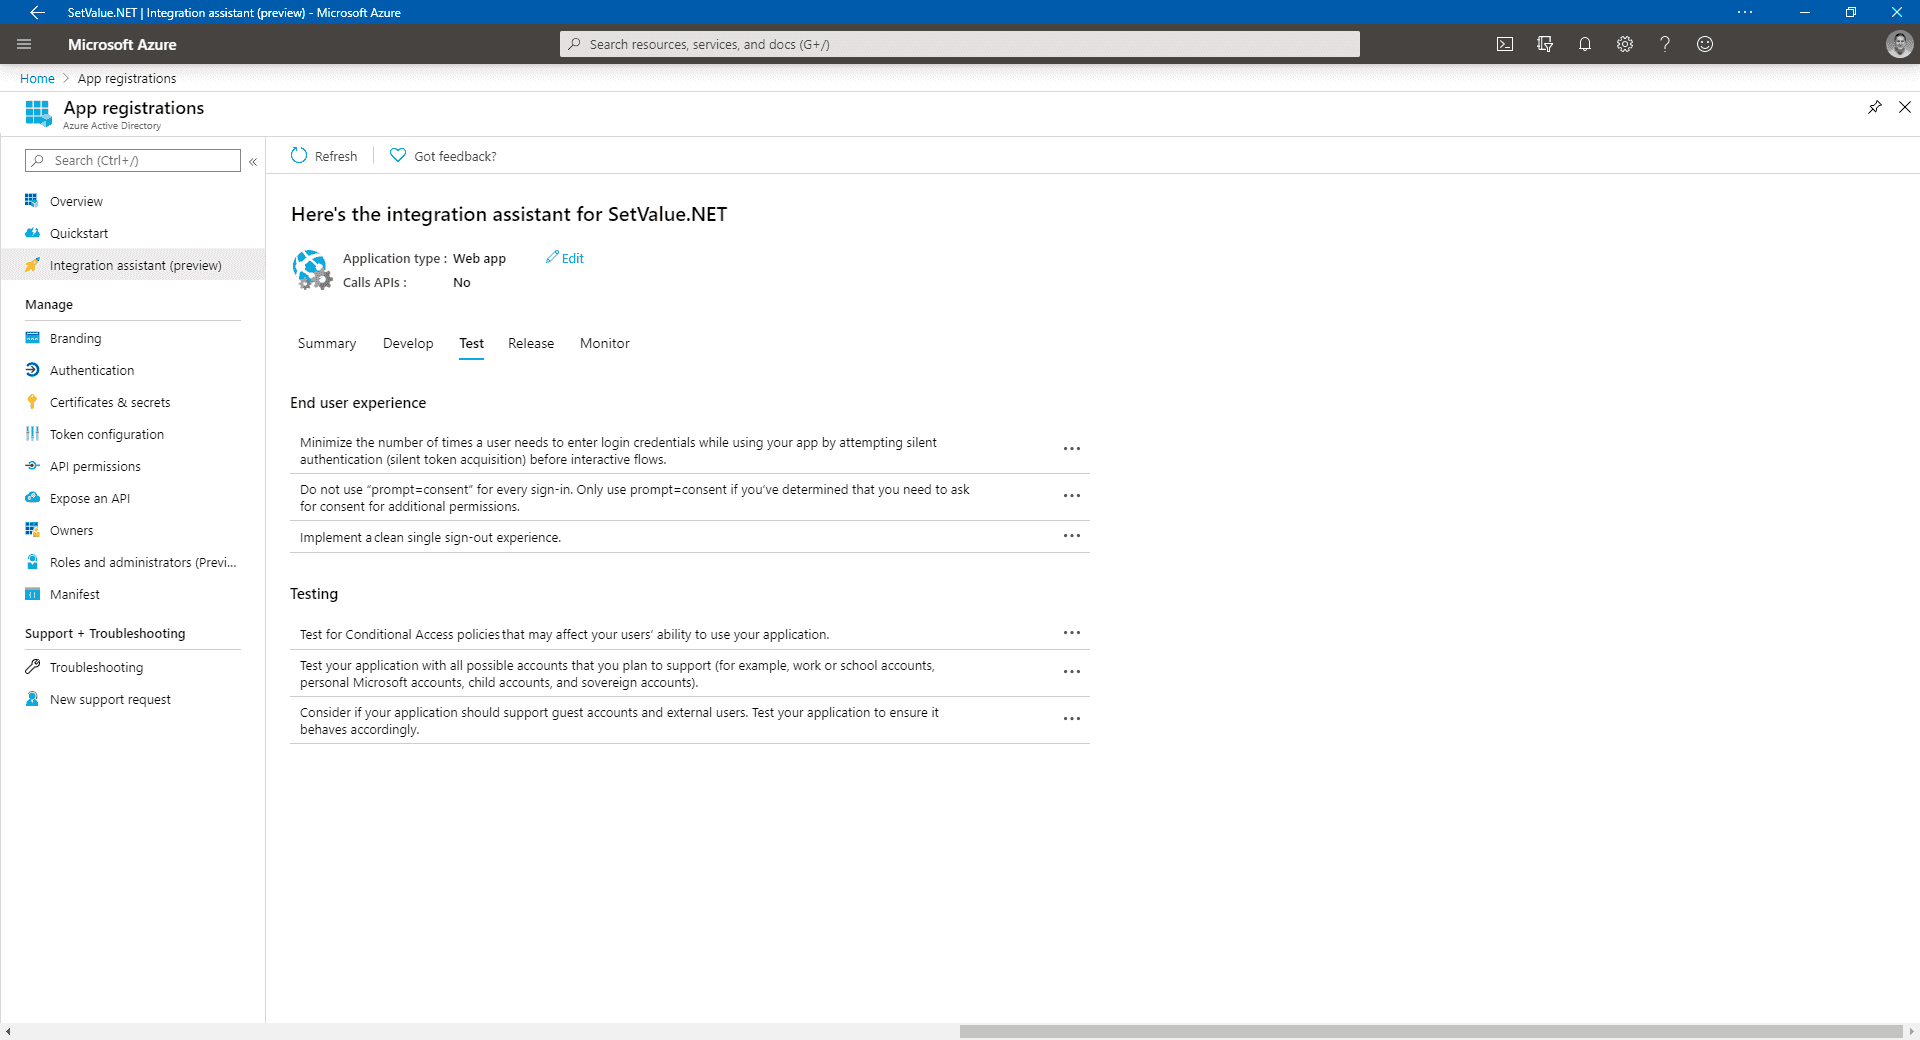Screen dimensions: 1920x1040
Task: Open the Cloud Shell icon
Action: (1505, 44)
